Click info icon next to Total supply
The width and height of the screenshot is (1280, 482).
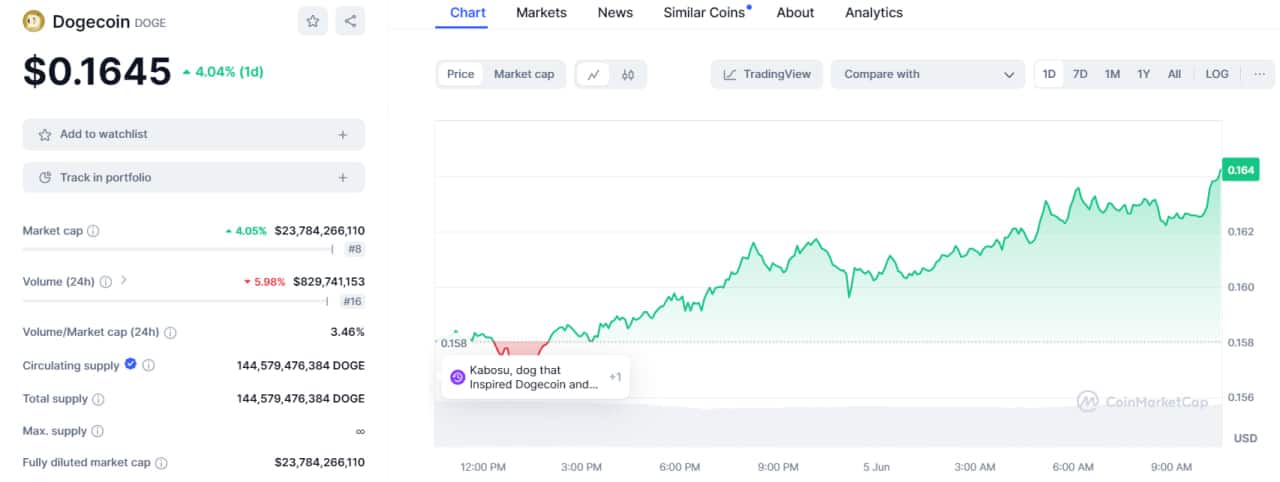click(x=98, y=399)
